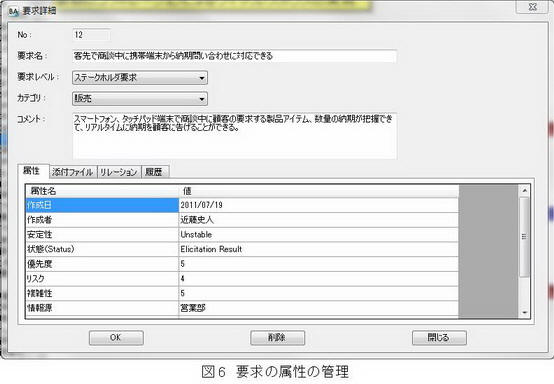
Task: Click the value 2011/07/19
Action: tap(319, 205)
